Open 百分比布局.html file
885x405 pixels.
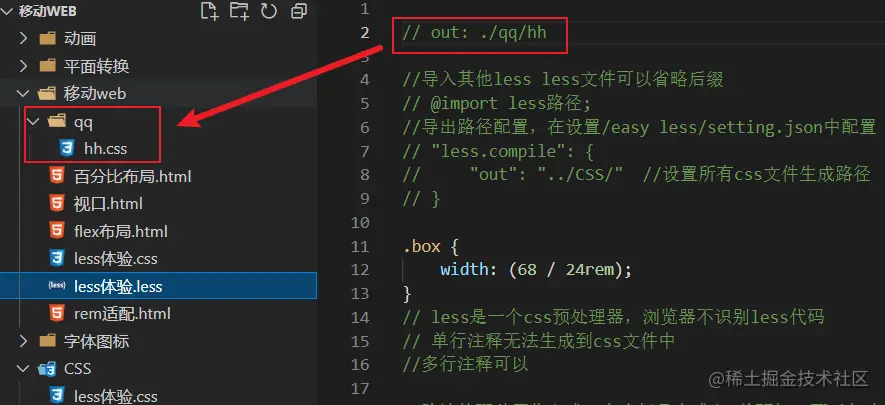[x=133, y=176]
